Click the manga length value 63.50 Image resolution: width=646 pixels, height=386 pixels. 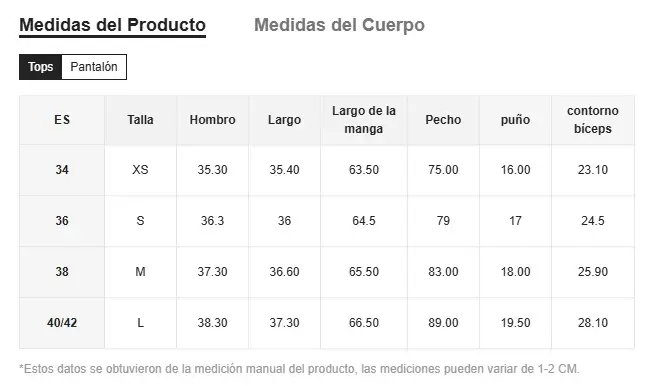click(x=364, y=170)
